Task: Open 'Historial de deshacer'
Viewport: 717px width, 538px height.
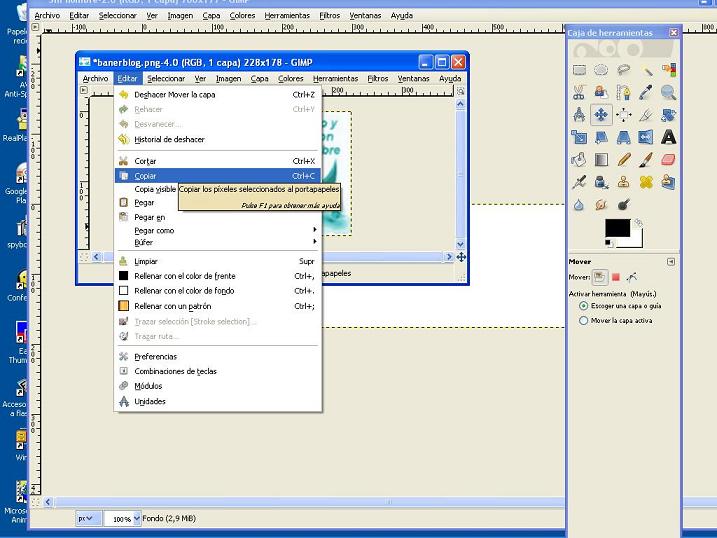Action: click(x=217, y=139)
